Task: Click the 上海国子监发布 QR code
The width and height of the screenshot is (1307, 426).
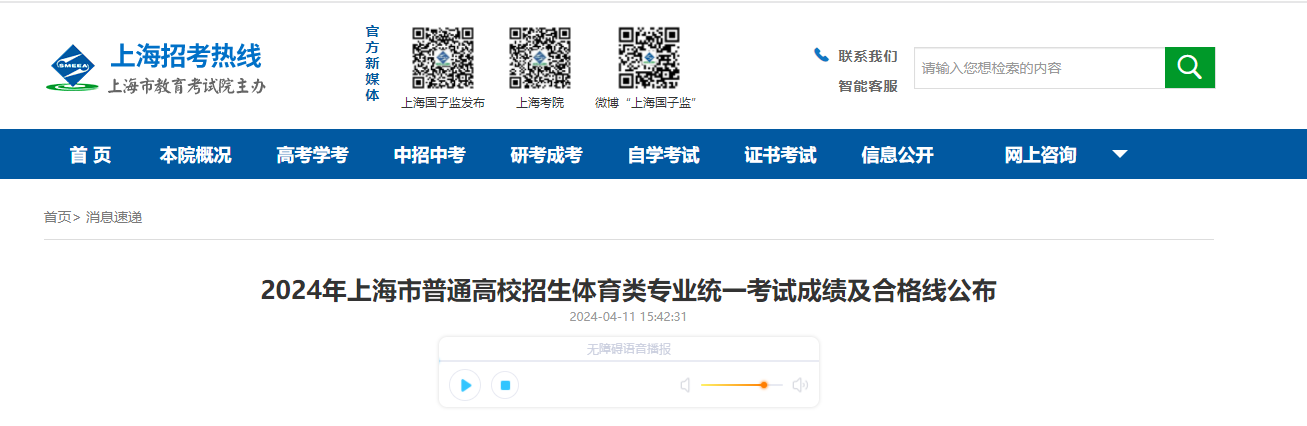Action: point(443,58)
